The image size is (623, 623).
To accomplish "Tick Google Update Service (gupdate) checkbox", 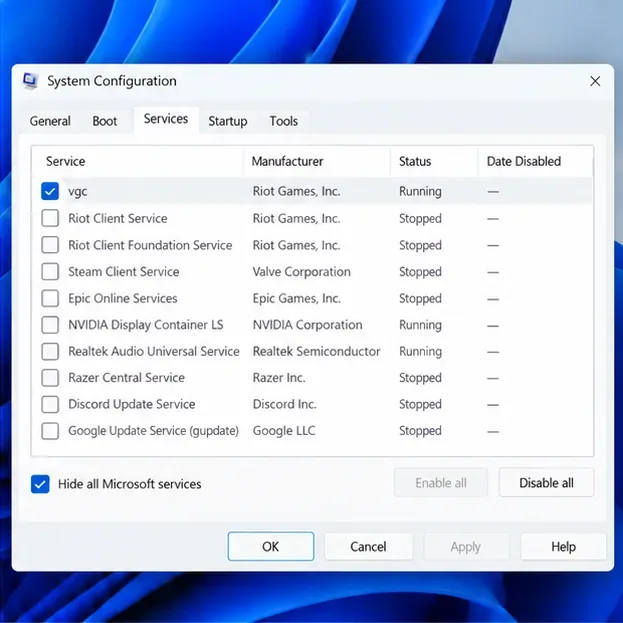I will pos(50,431).
